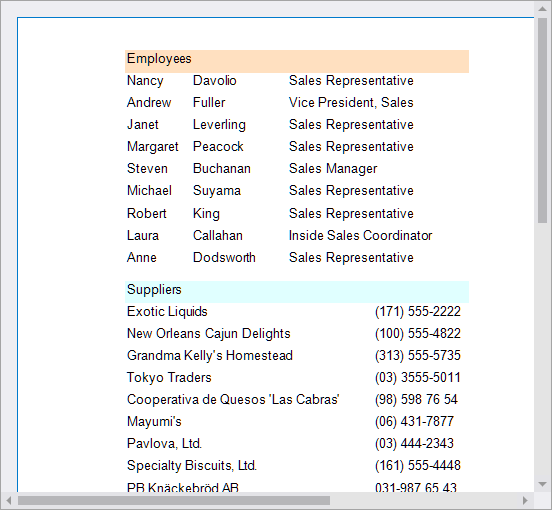Click supplier Cooperativa de Quesos 'Las Cabras'
552x510 pixels.
[x=233, y=400]
